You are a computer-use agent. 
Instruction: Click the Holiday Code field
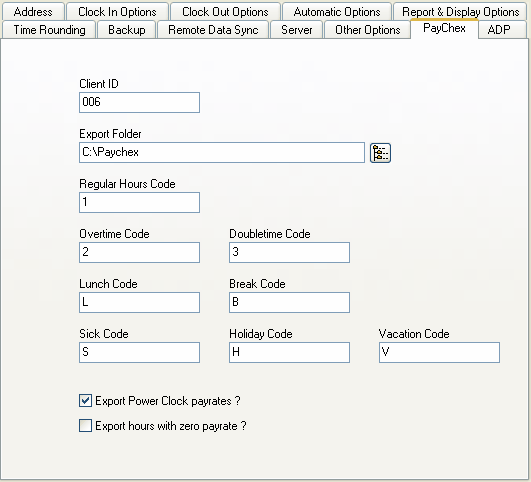(x=290, y=352)
